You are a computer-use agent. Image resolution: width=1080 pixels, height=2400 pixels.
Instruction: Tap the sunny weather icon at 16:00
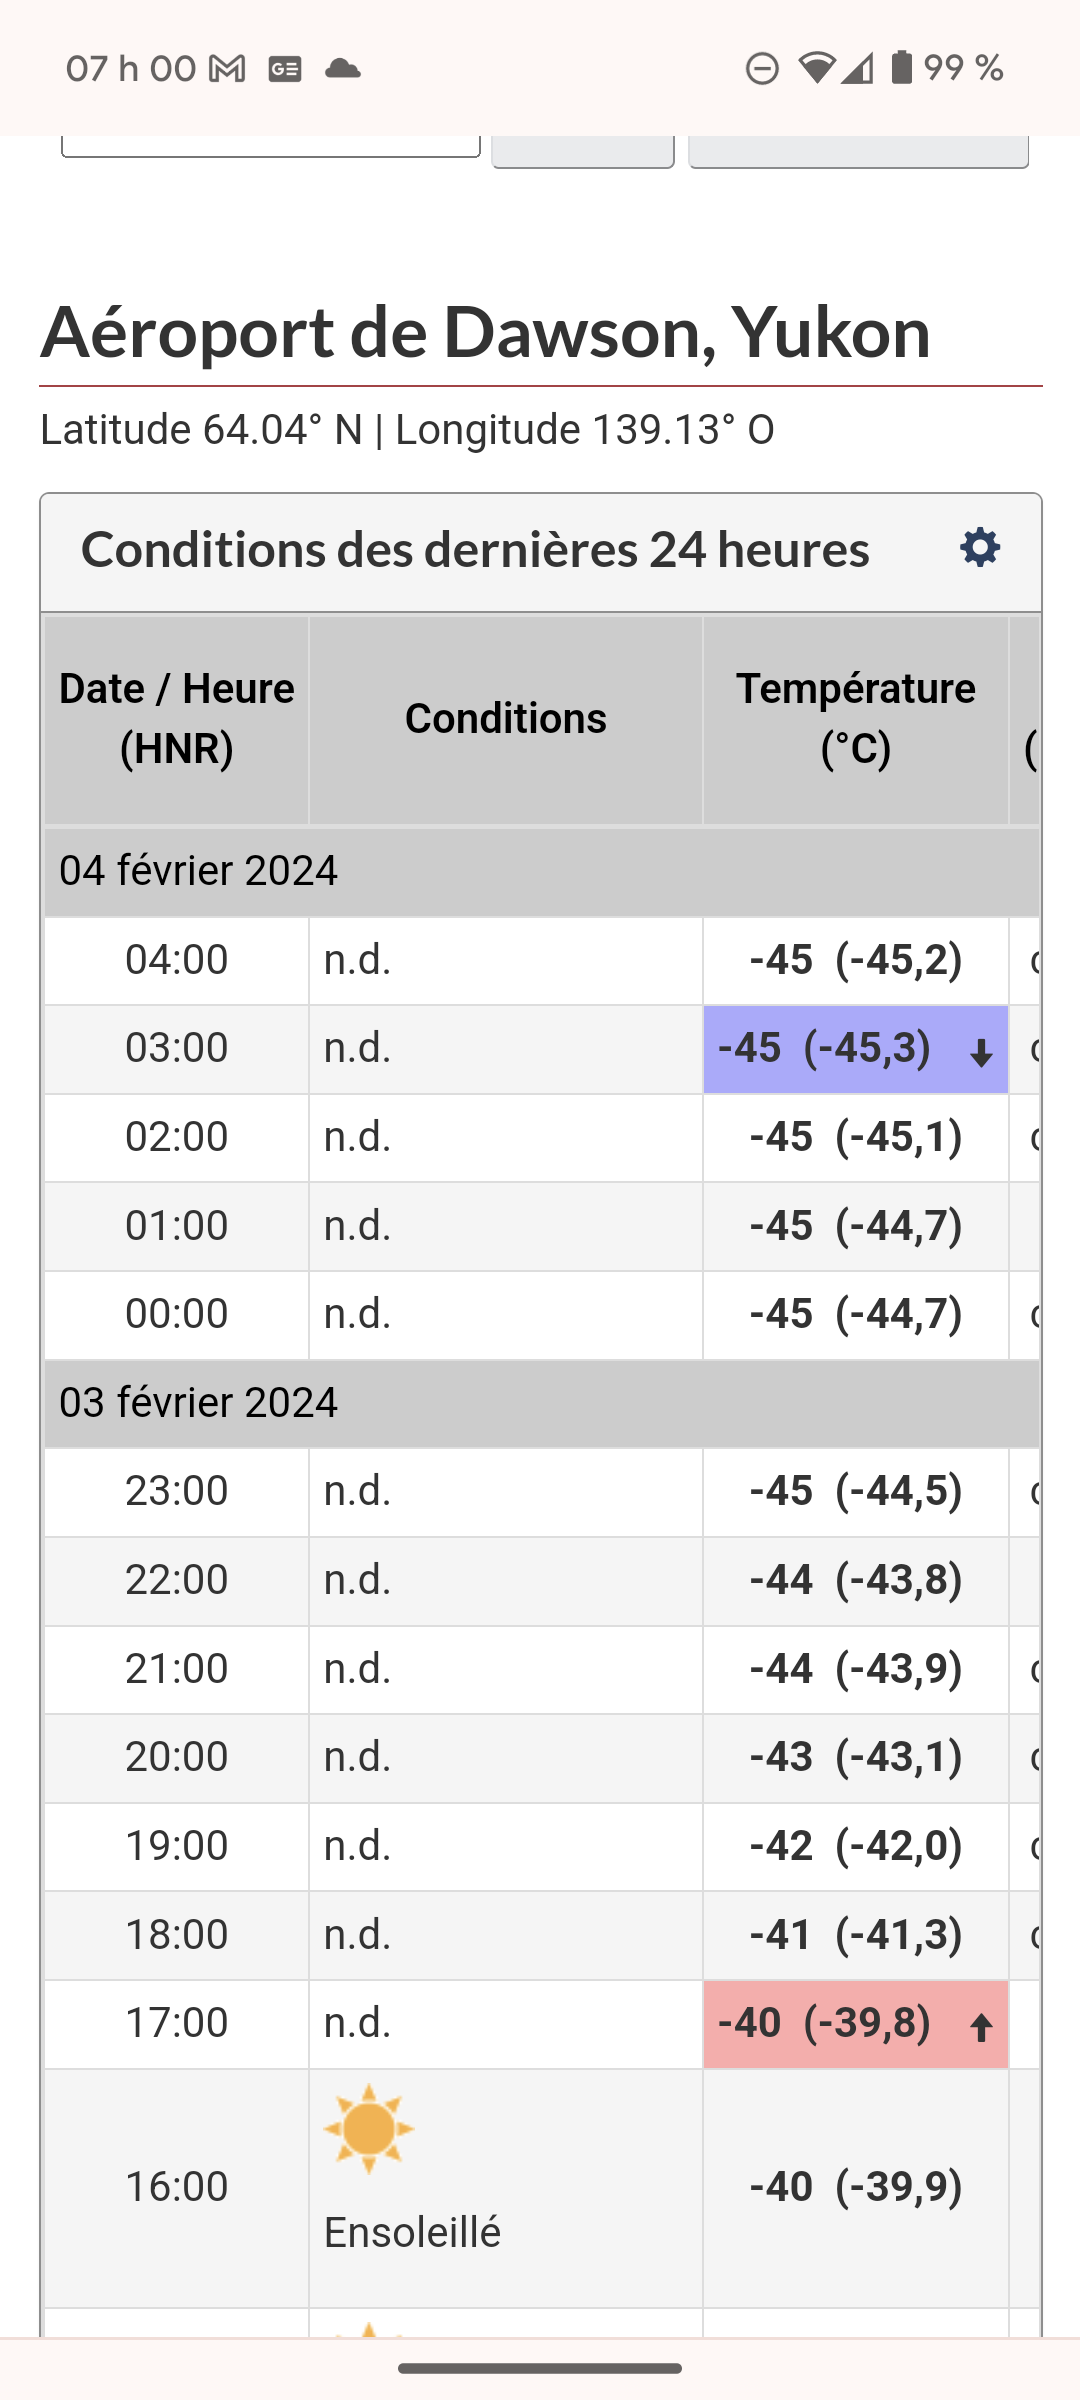click(x=368, y=2128)
